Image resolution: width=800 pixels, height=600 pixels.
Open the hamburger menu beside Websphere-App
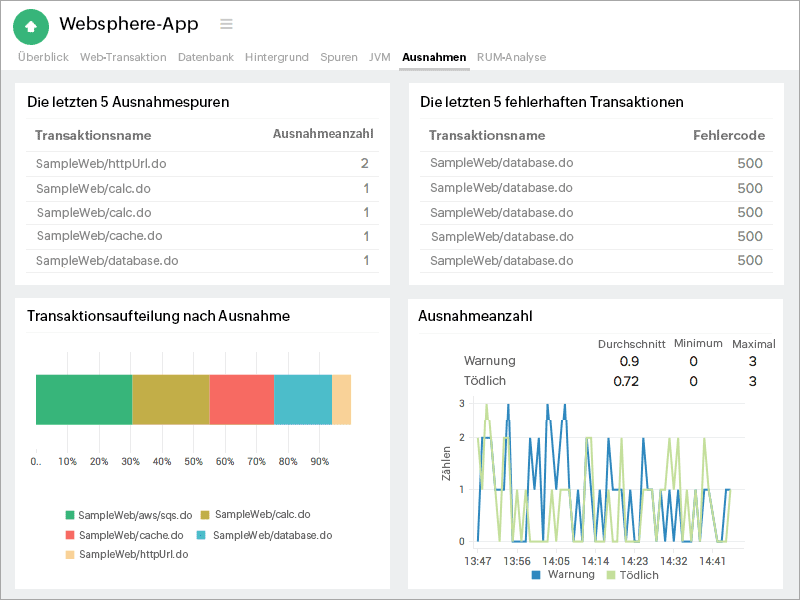point(226,24)
